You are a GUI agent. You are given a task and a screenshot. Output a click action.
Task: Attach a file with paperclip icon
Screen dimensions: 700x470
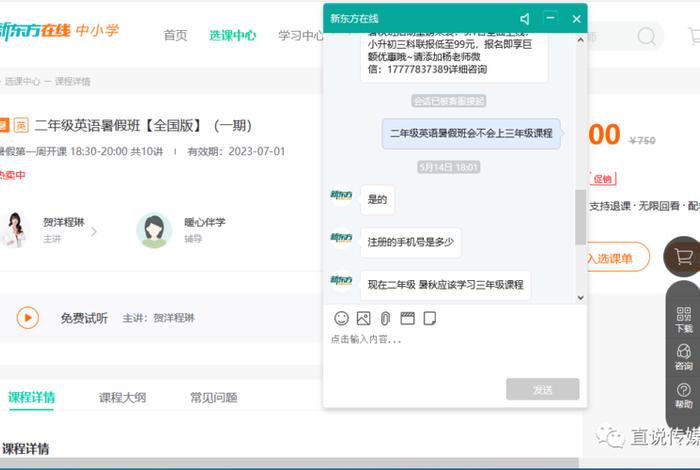(x=385, y=318)
